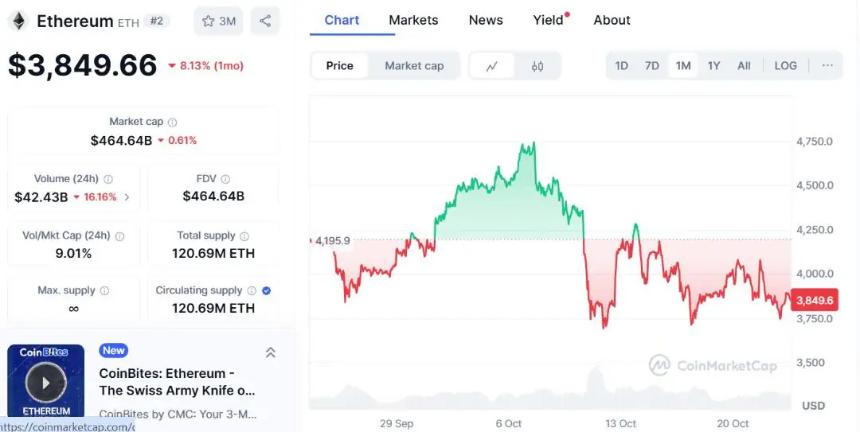Switch to candlestick chart icon
The height and width of the screenshot is (432, 860).
click(537, 66)
